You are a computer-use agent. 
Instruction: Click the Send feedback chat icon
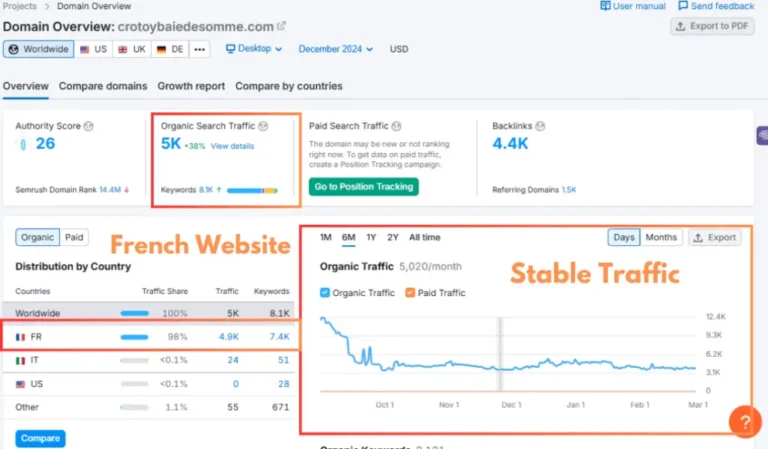click(x=683, y=6)
